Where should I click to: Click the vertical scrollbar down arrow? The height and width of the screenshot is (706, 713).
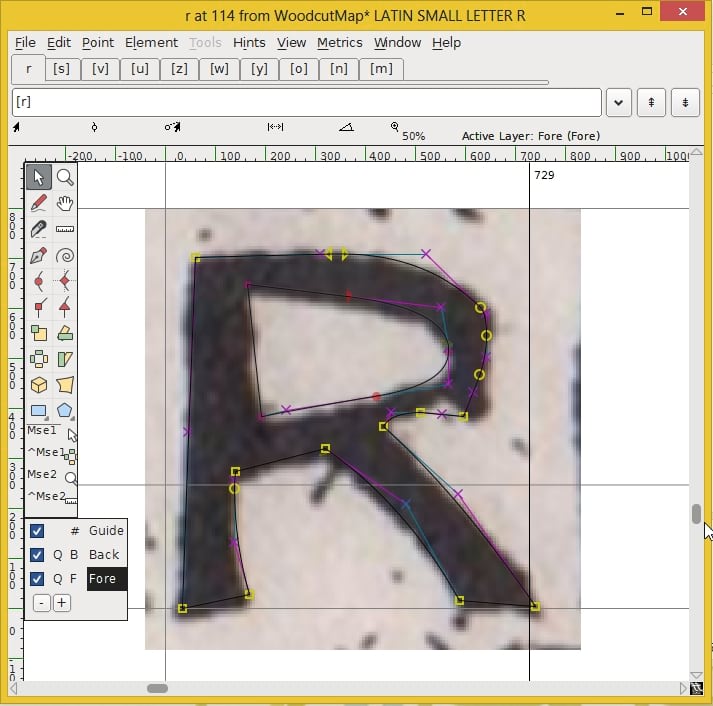pos(696,675)
